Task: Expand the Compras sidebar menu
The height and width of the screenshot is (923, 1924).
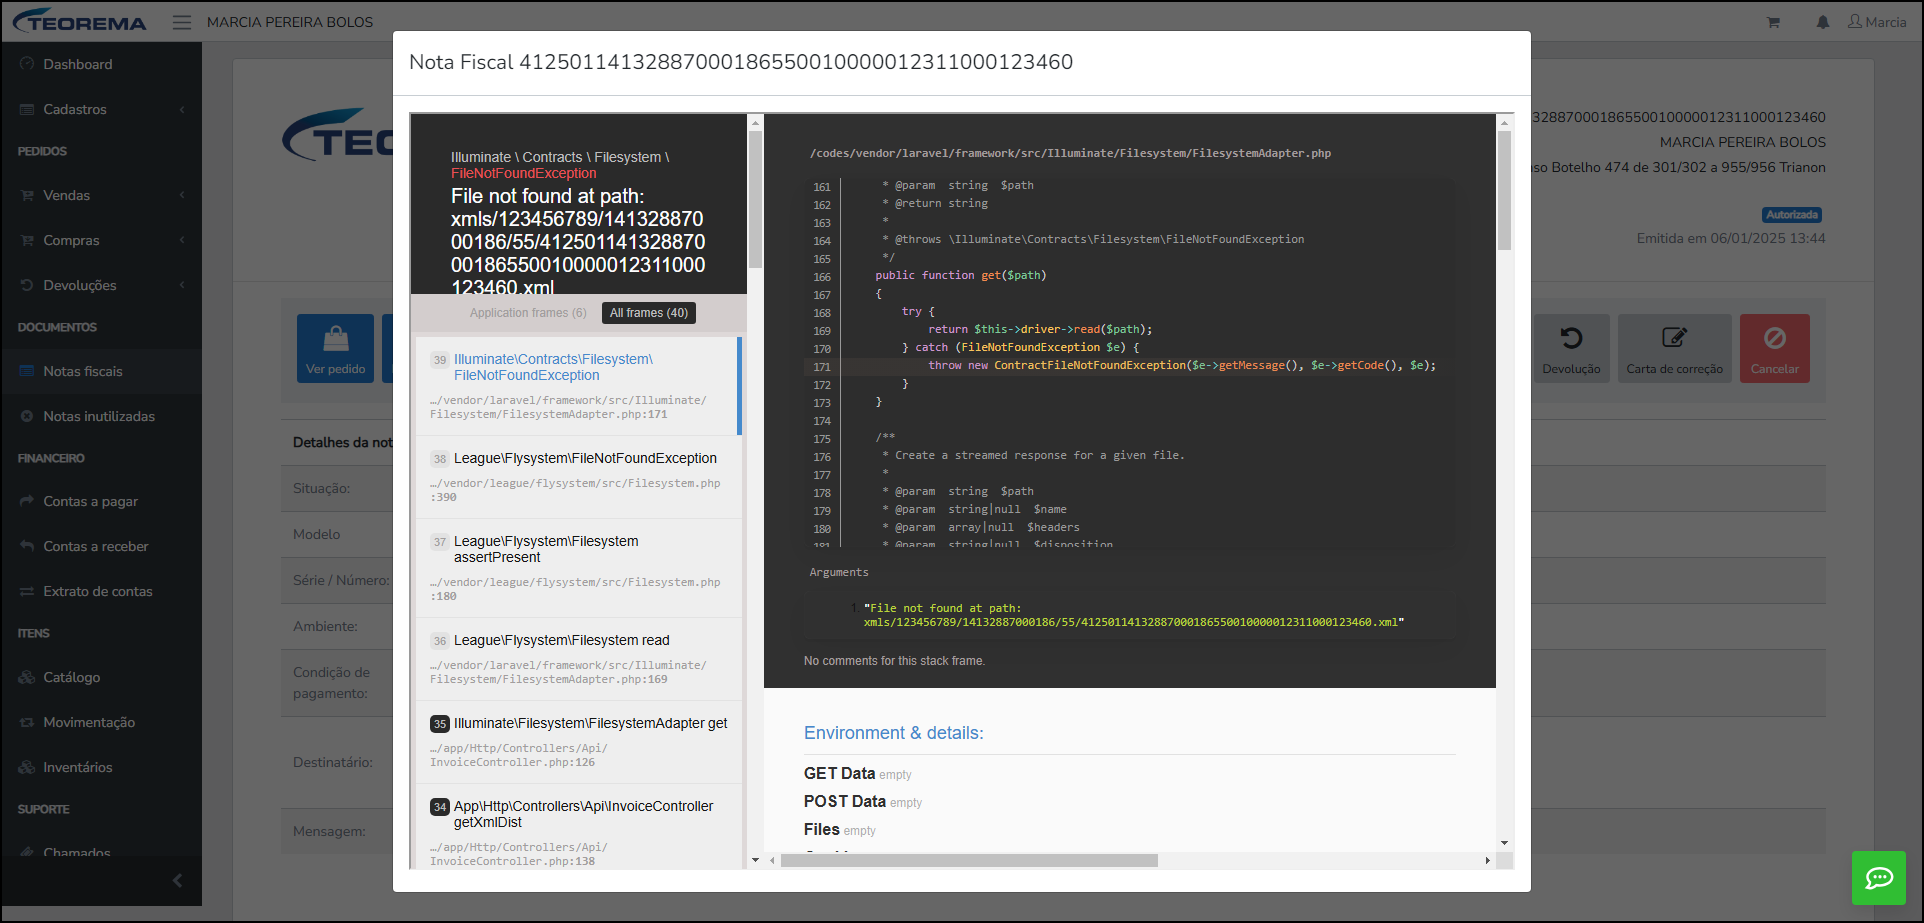Action: click(x=101, y=240)
